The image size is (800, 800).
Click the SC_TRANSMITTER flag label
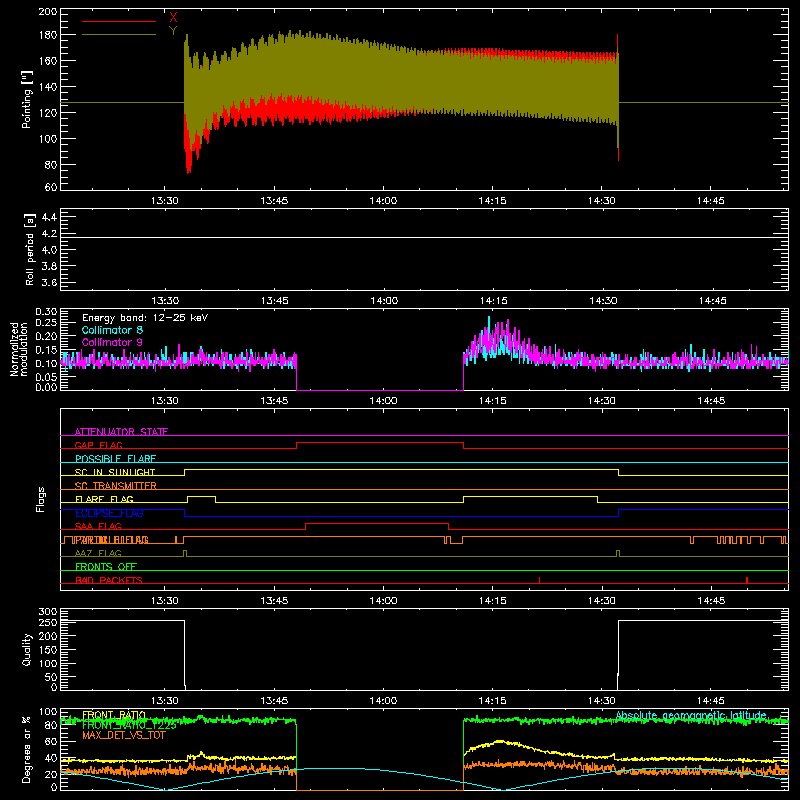click(116, 486)
